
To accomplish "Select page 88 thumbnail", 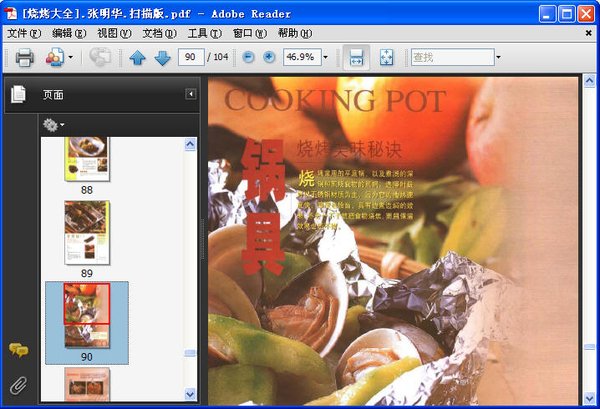I will pyautogui.click(x=87, y=159).
